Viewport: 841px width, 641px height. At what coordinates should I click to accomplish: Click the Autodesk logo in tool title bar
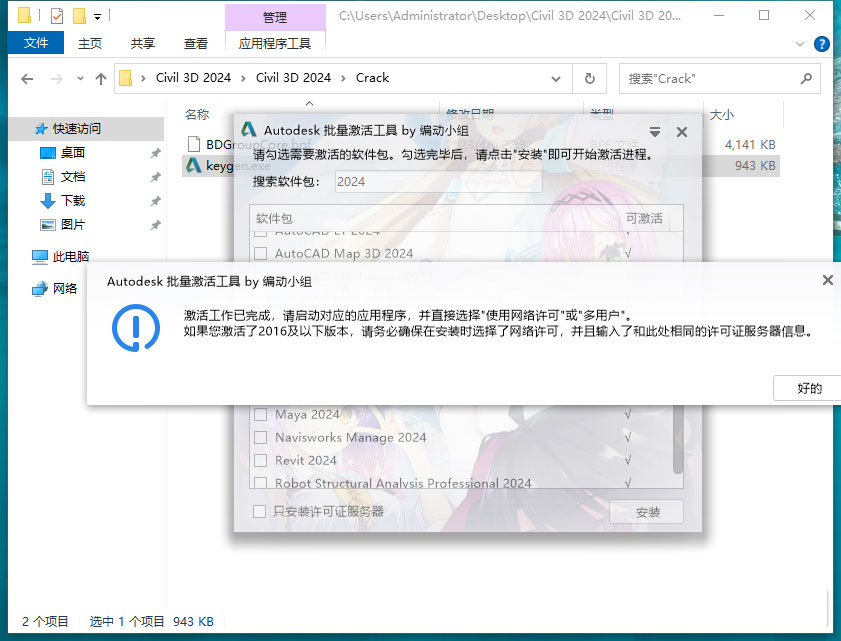pos(248,129)
